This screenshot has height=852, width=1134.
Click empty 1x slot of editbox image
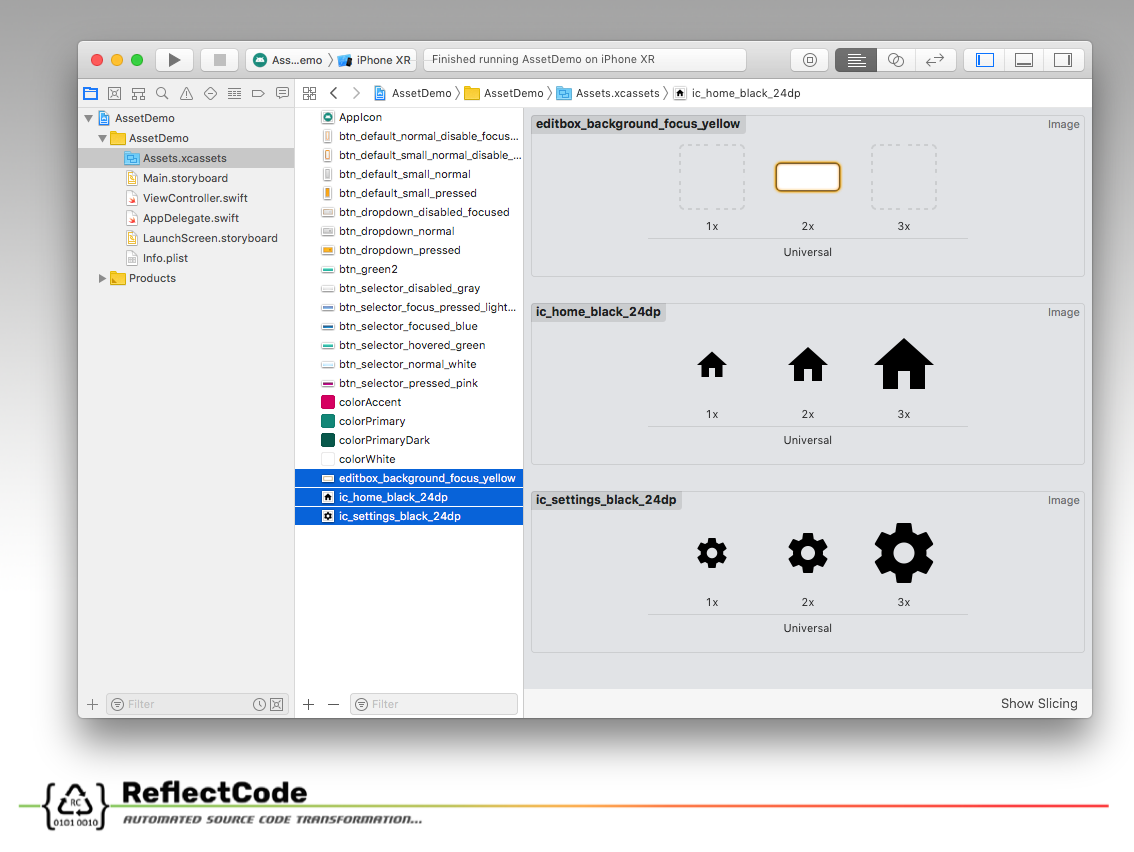coord(712,177)
